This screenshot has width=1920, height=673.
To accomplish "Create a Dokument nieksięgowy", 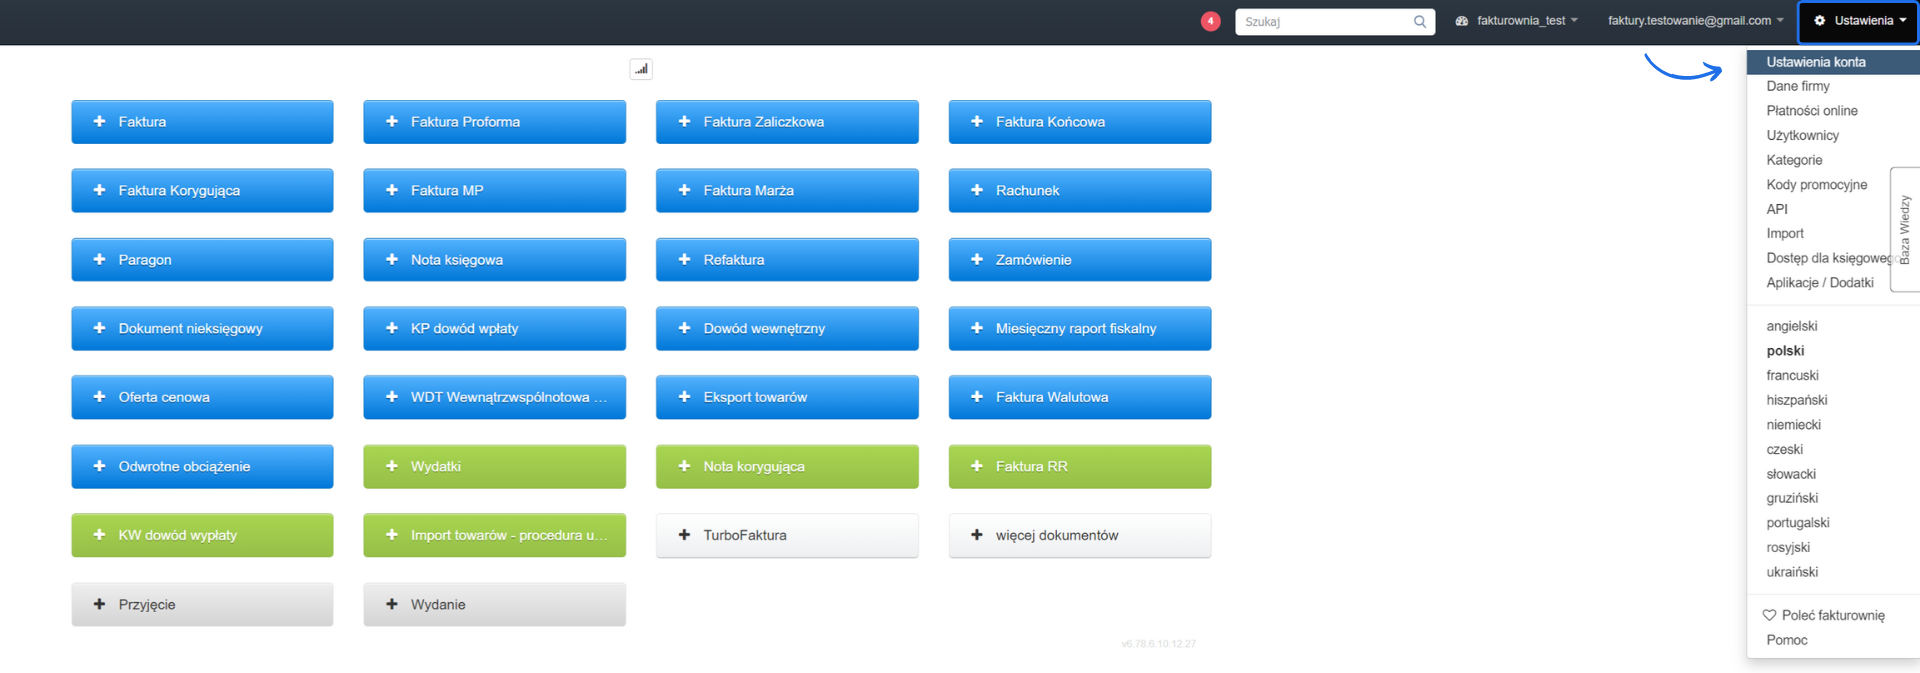I will tap(202, 328).
